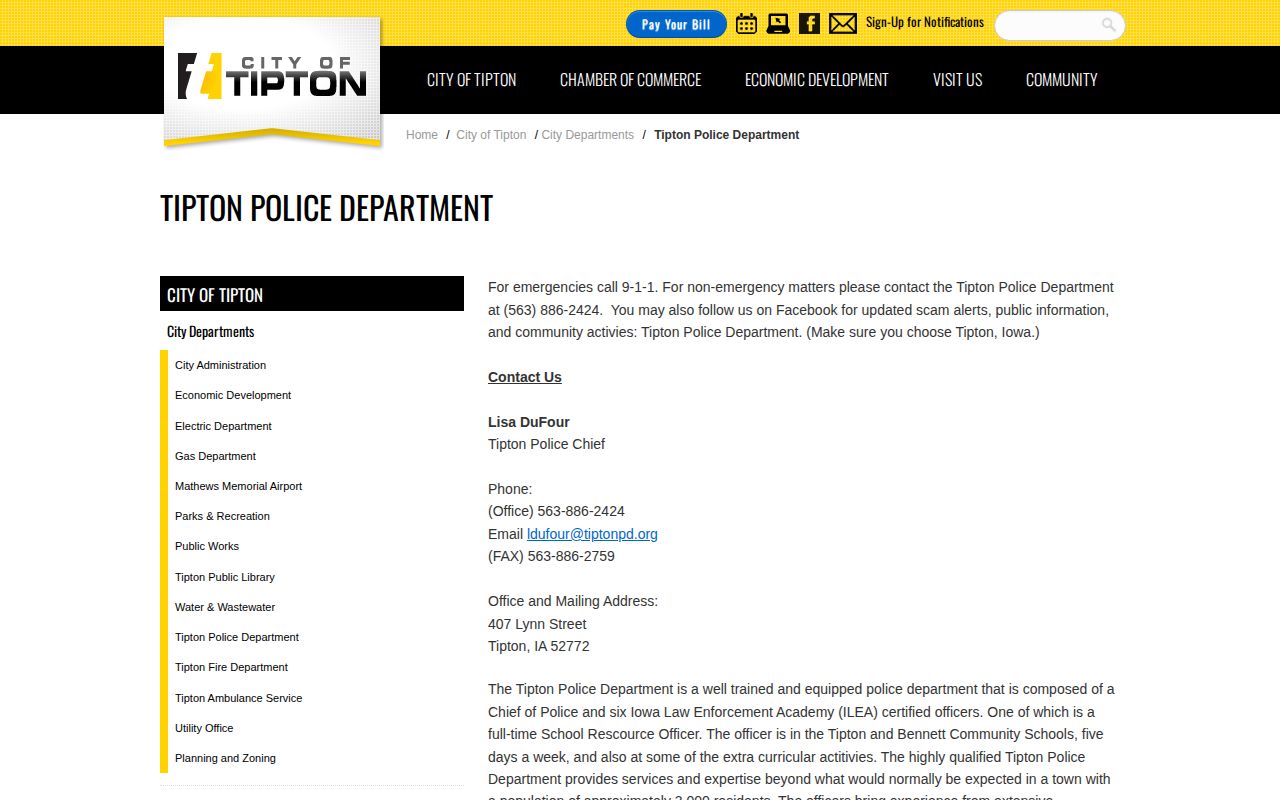This screenshot has width=1280, height=800.
Task: Open Utility Office page
Action: (204, 728)
